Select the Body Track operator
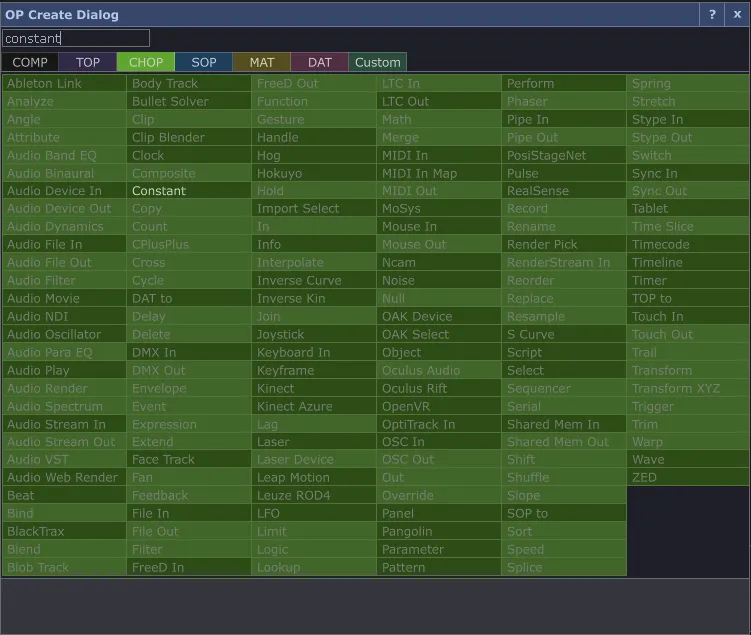Image resolution: width=751 pixels, height=635 pixels. [x=189, y=83]
